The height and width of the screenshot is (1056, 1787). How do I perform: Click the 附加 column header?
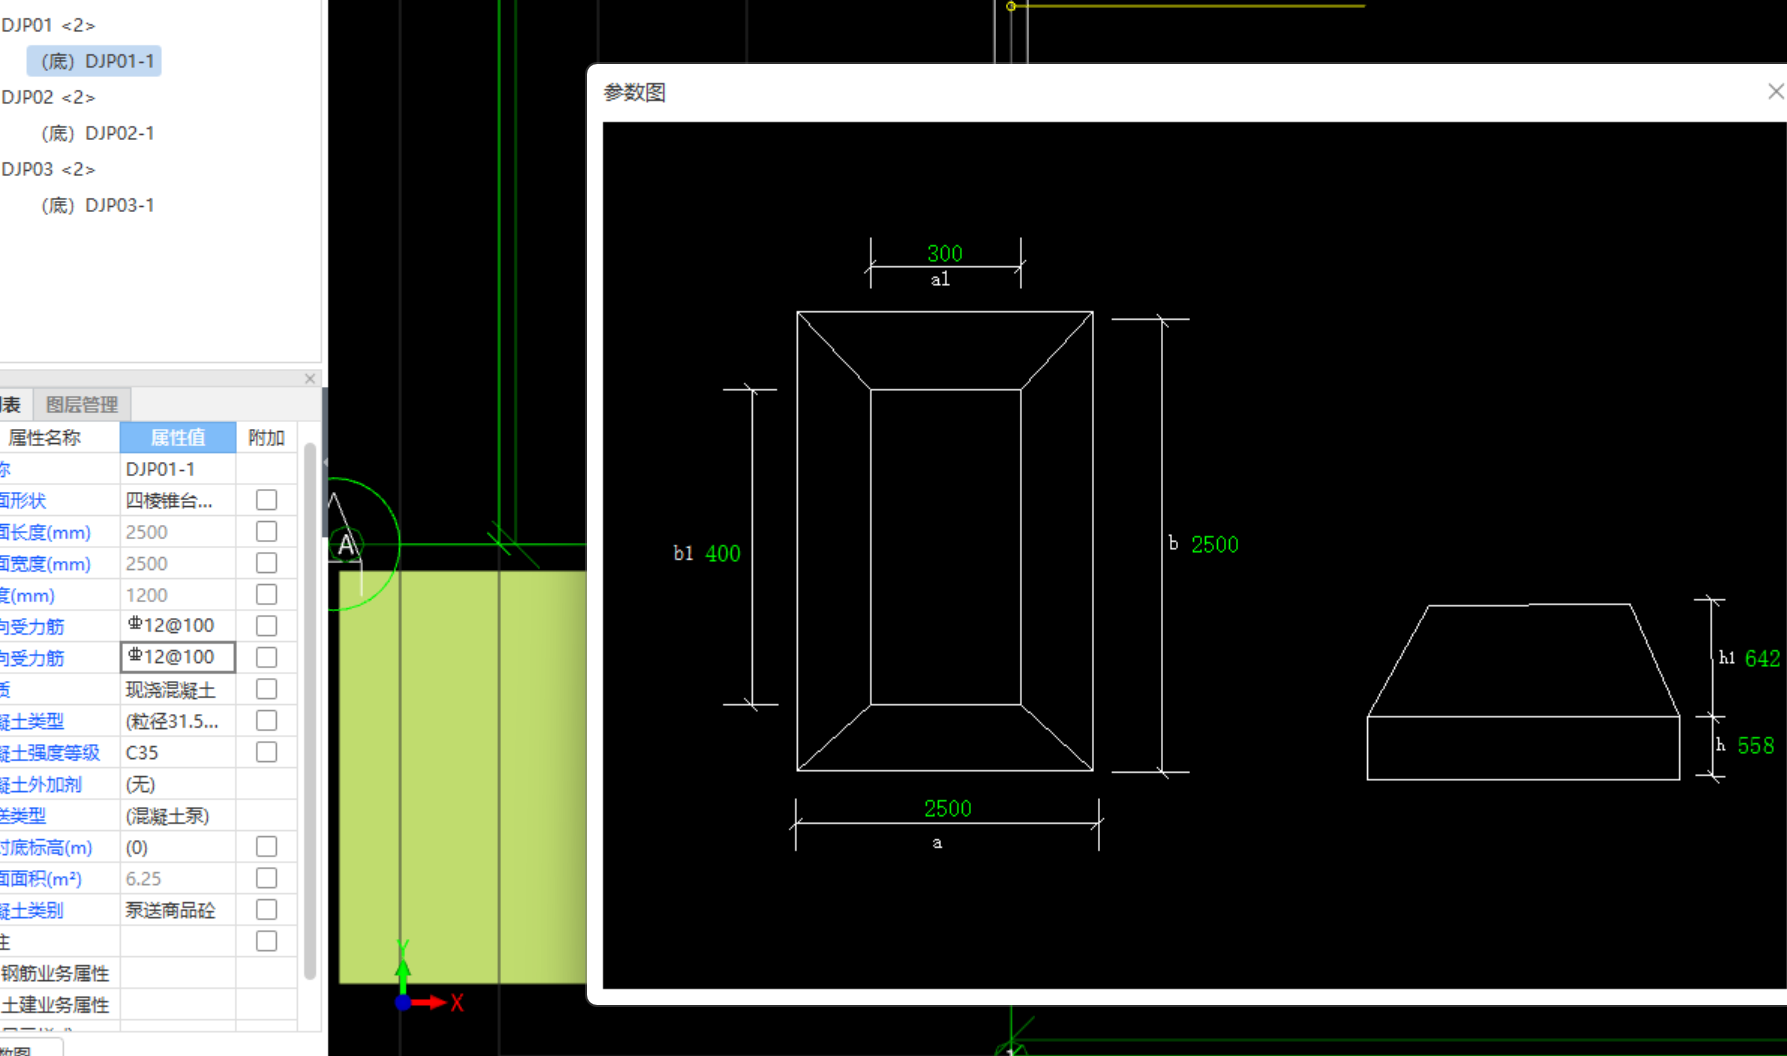pos(266,438)
